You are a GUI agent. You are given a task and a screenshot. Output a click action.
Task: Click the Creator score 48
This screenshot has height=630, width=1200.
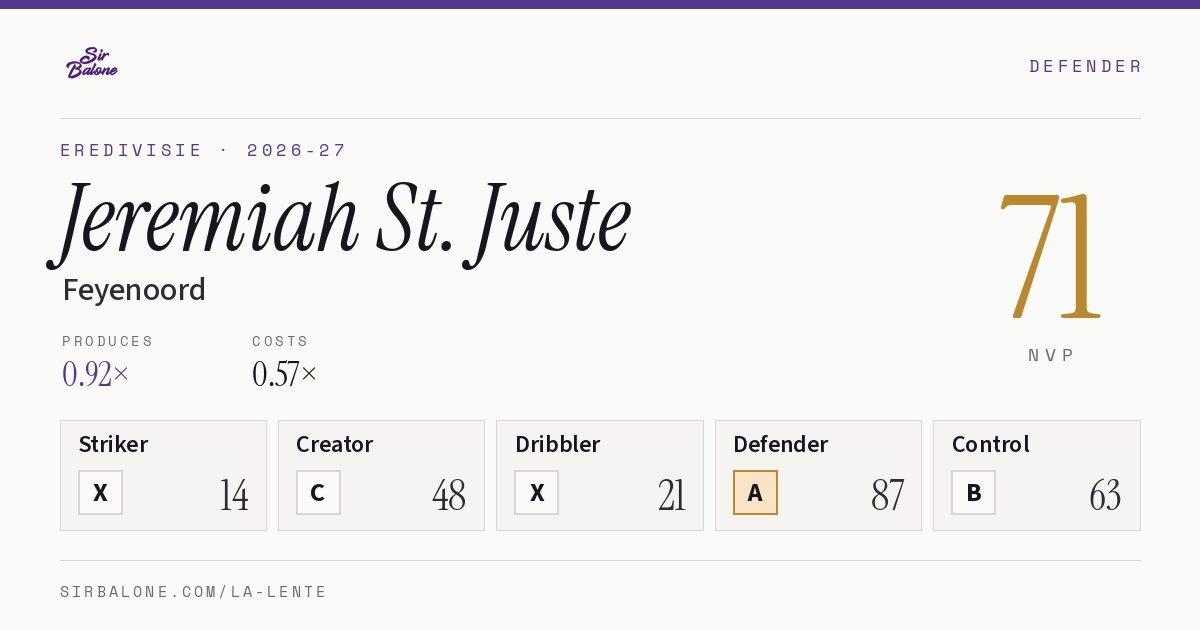click(449, 494)
